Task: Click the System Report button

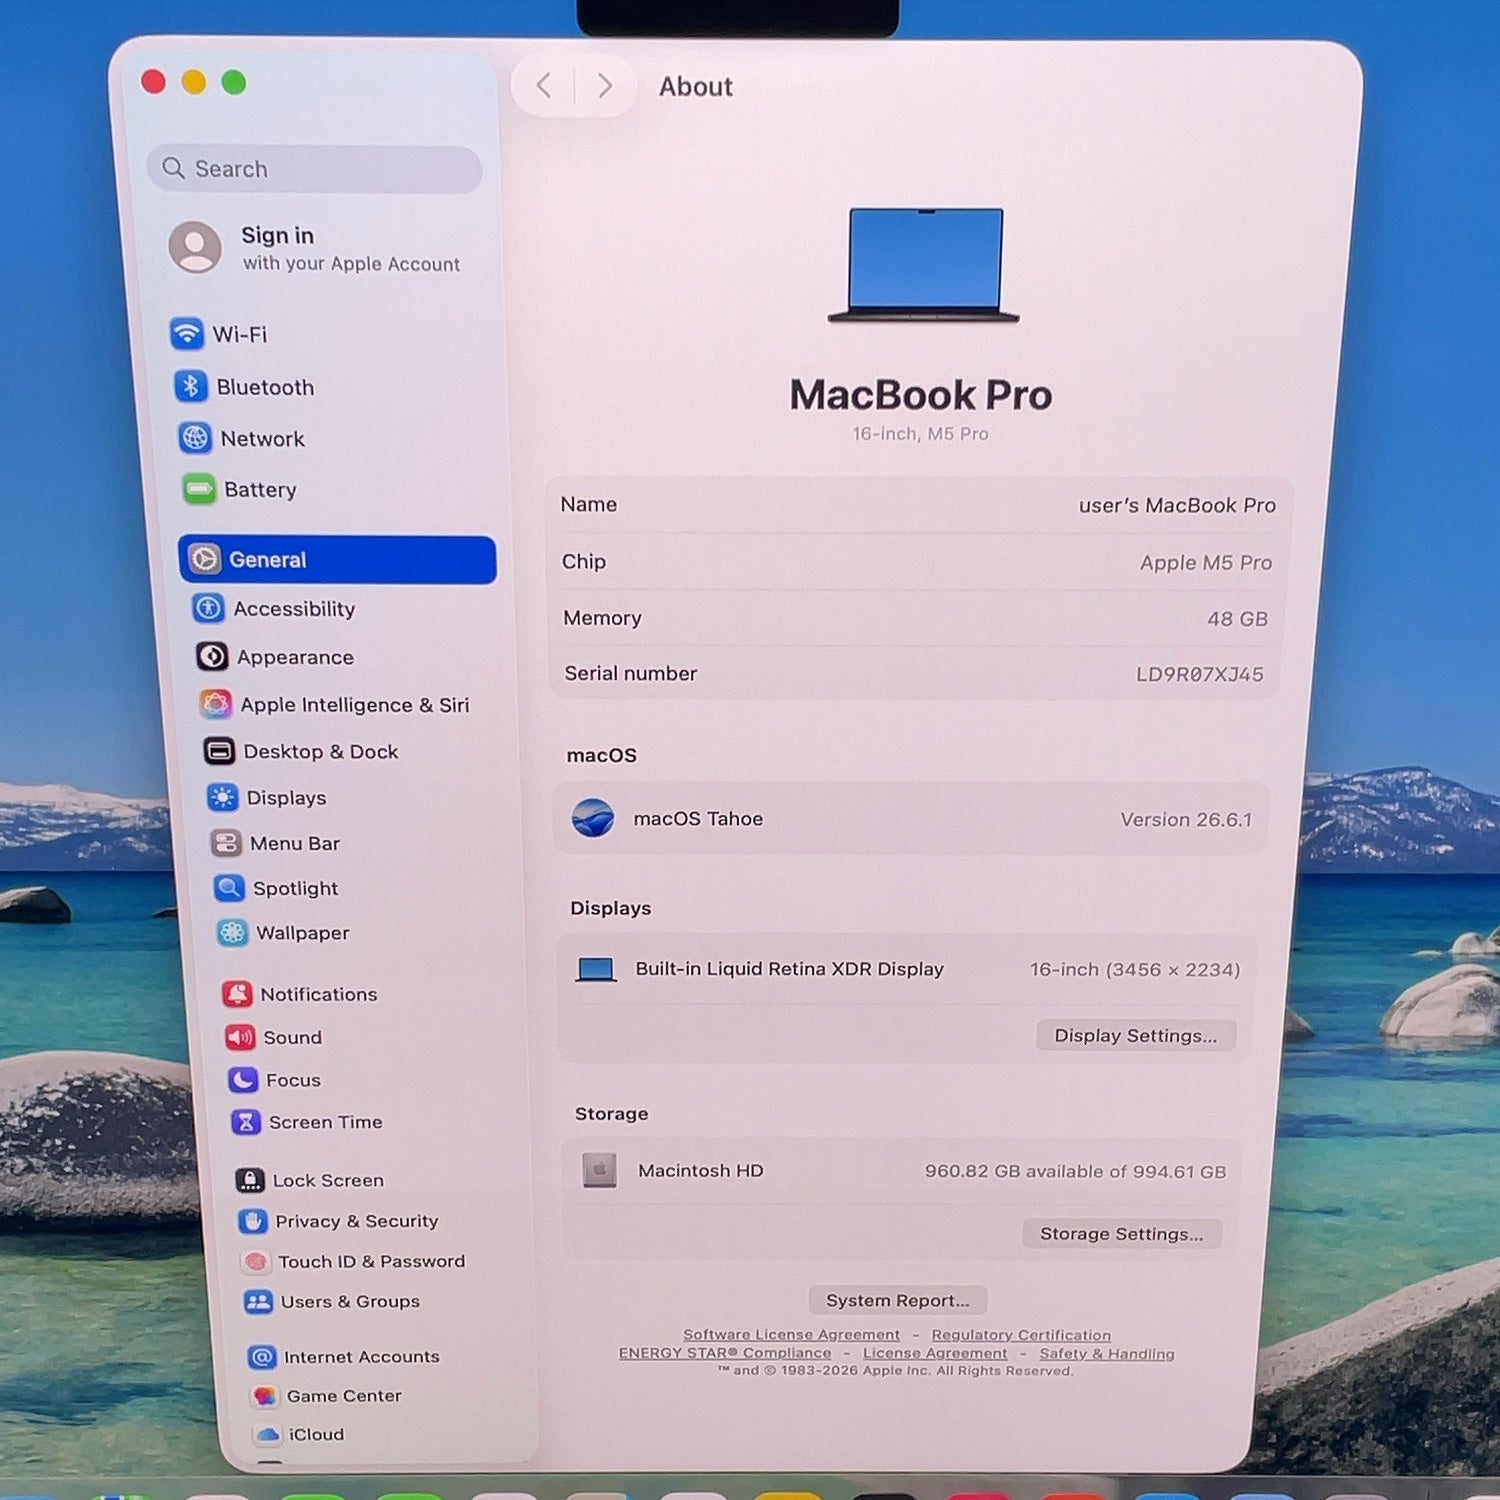Action: coord(898,1300)
